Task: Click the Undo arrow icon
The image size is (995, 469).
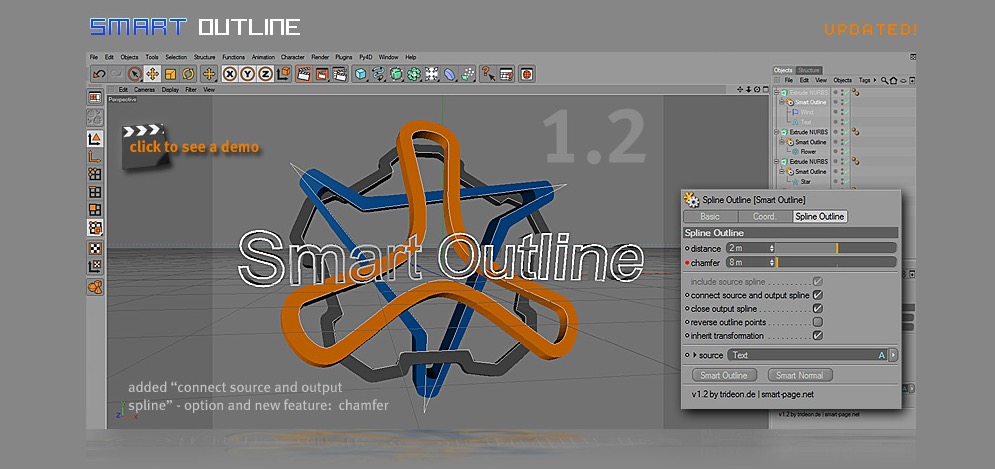Action: click(98, 74)
